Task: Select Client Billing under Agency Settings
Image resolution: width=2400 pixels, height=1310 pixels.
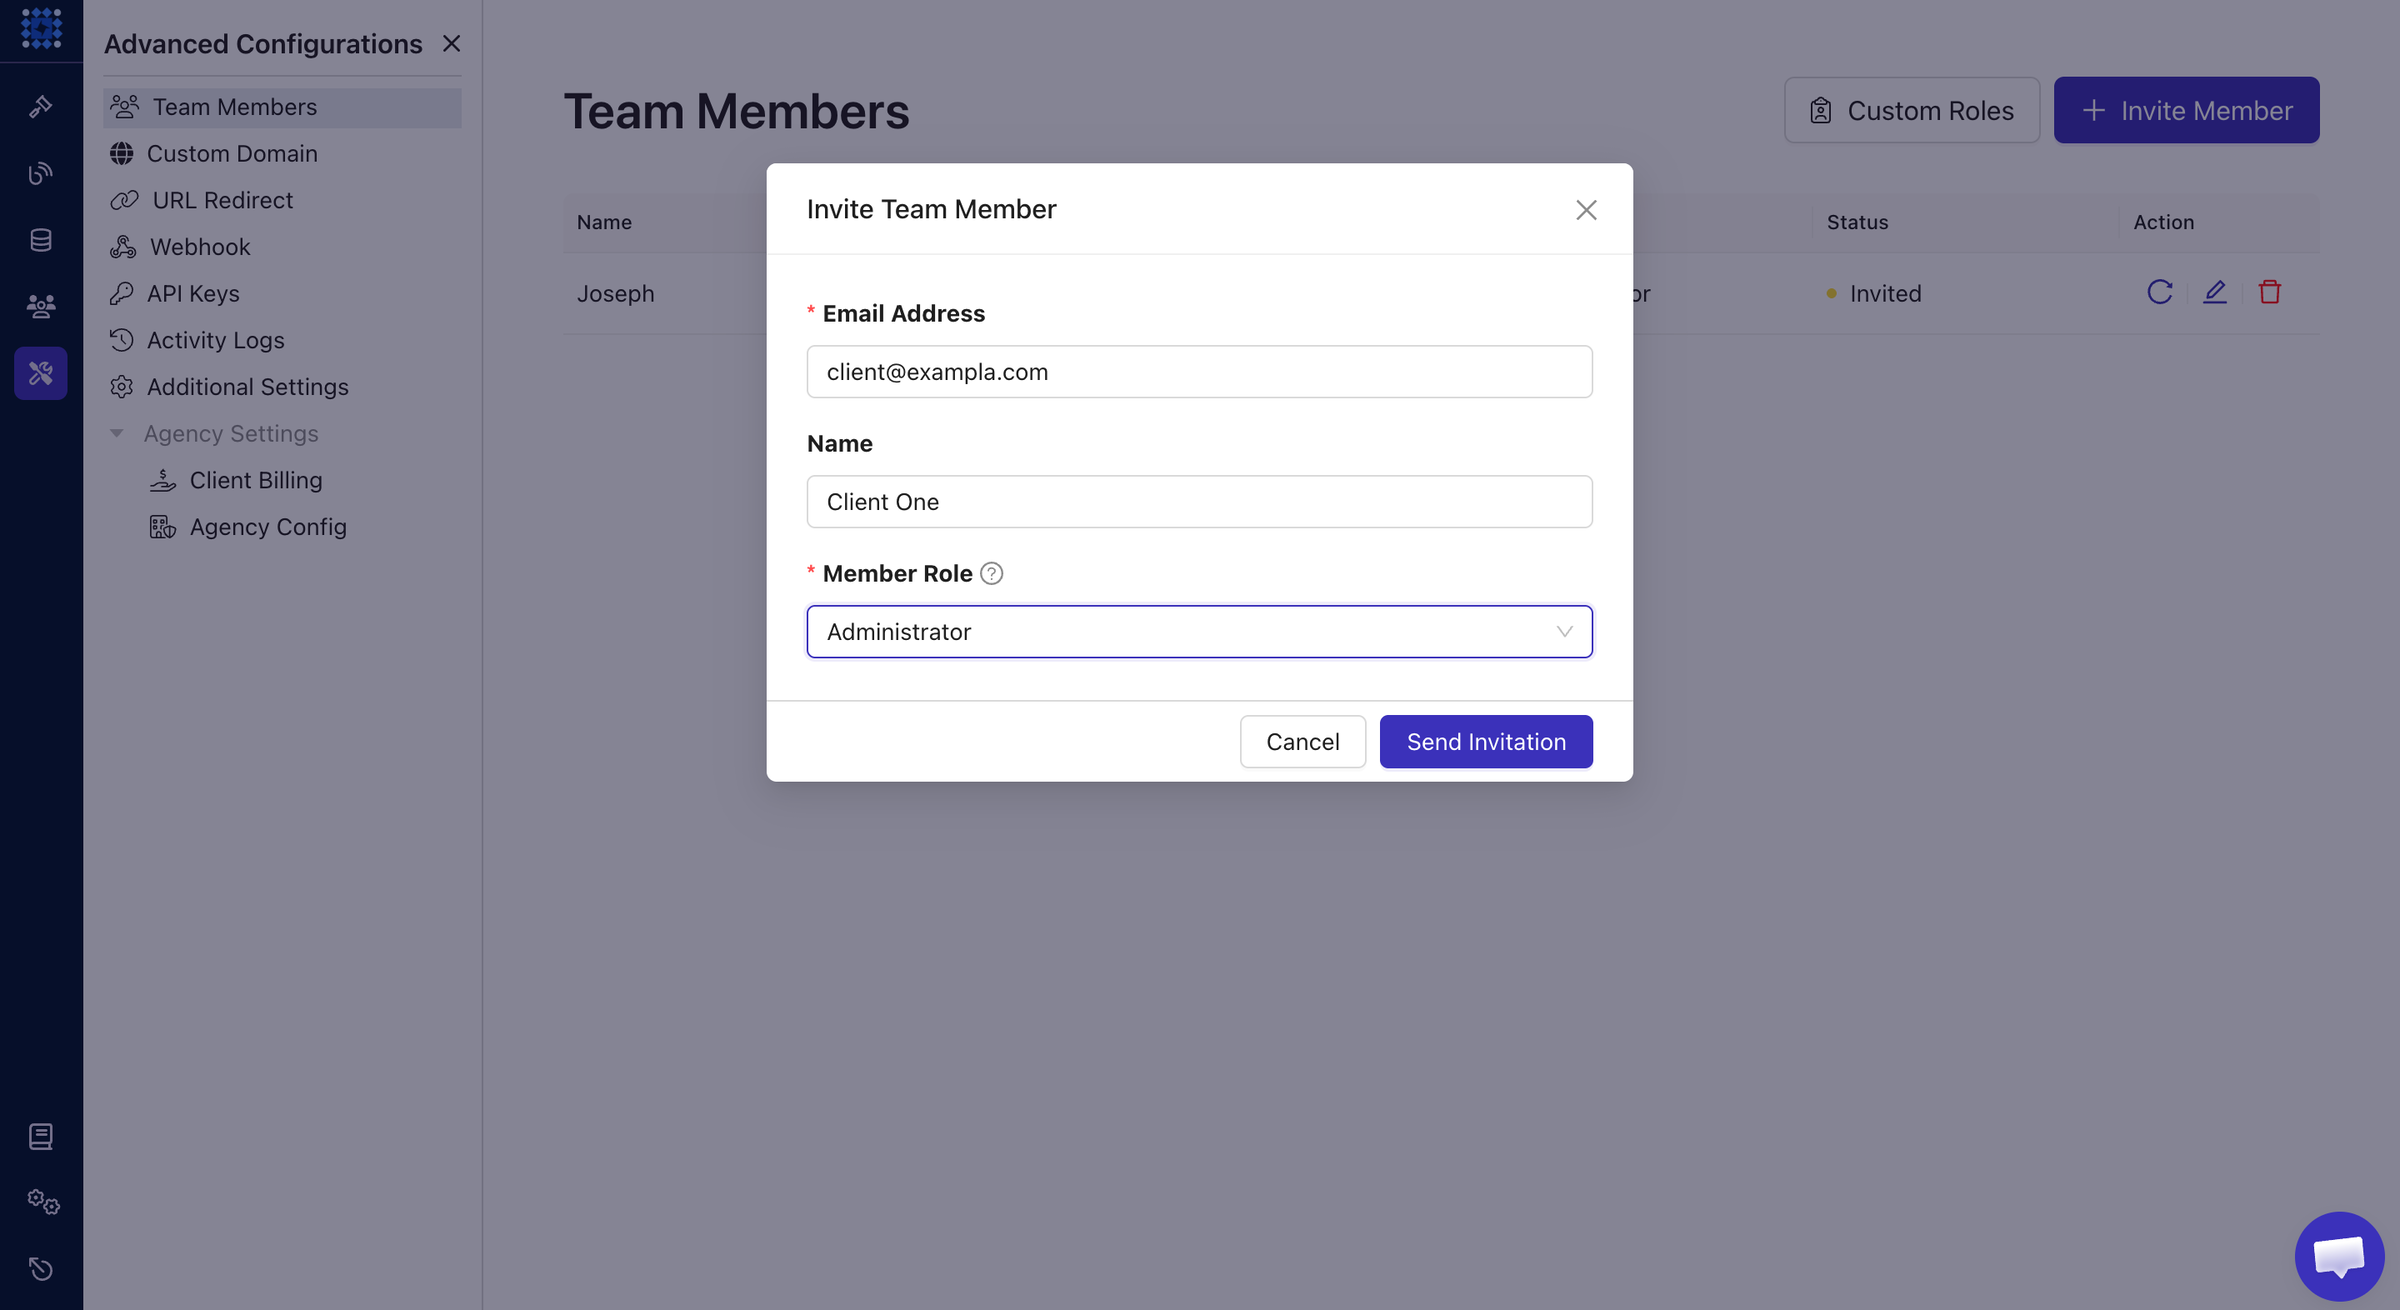Action: (256, 481)
